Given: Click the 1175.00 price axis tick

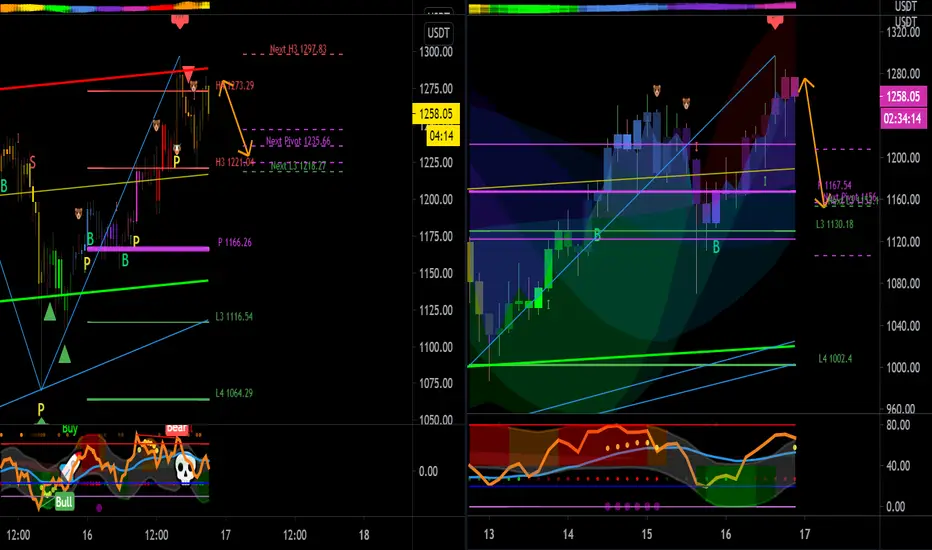Looking at the screenshot, I should (x=436, y=236).
